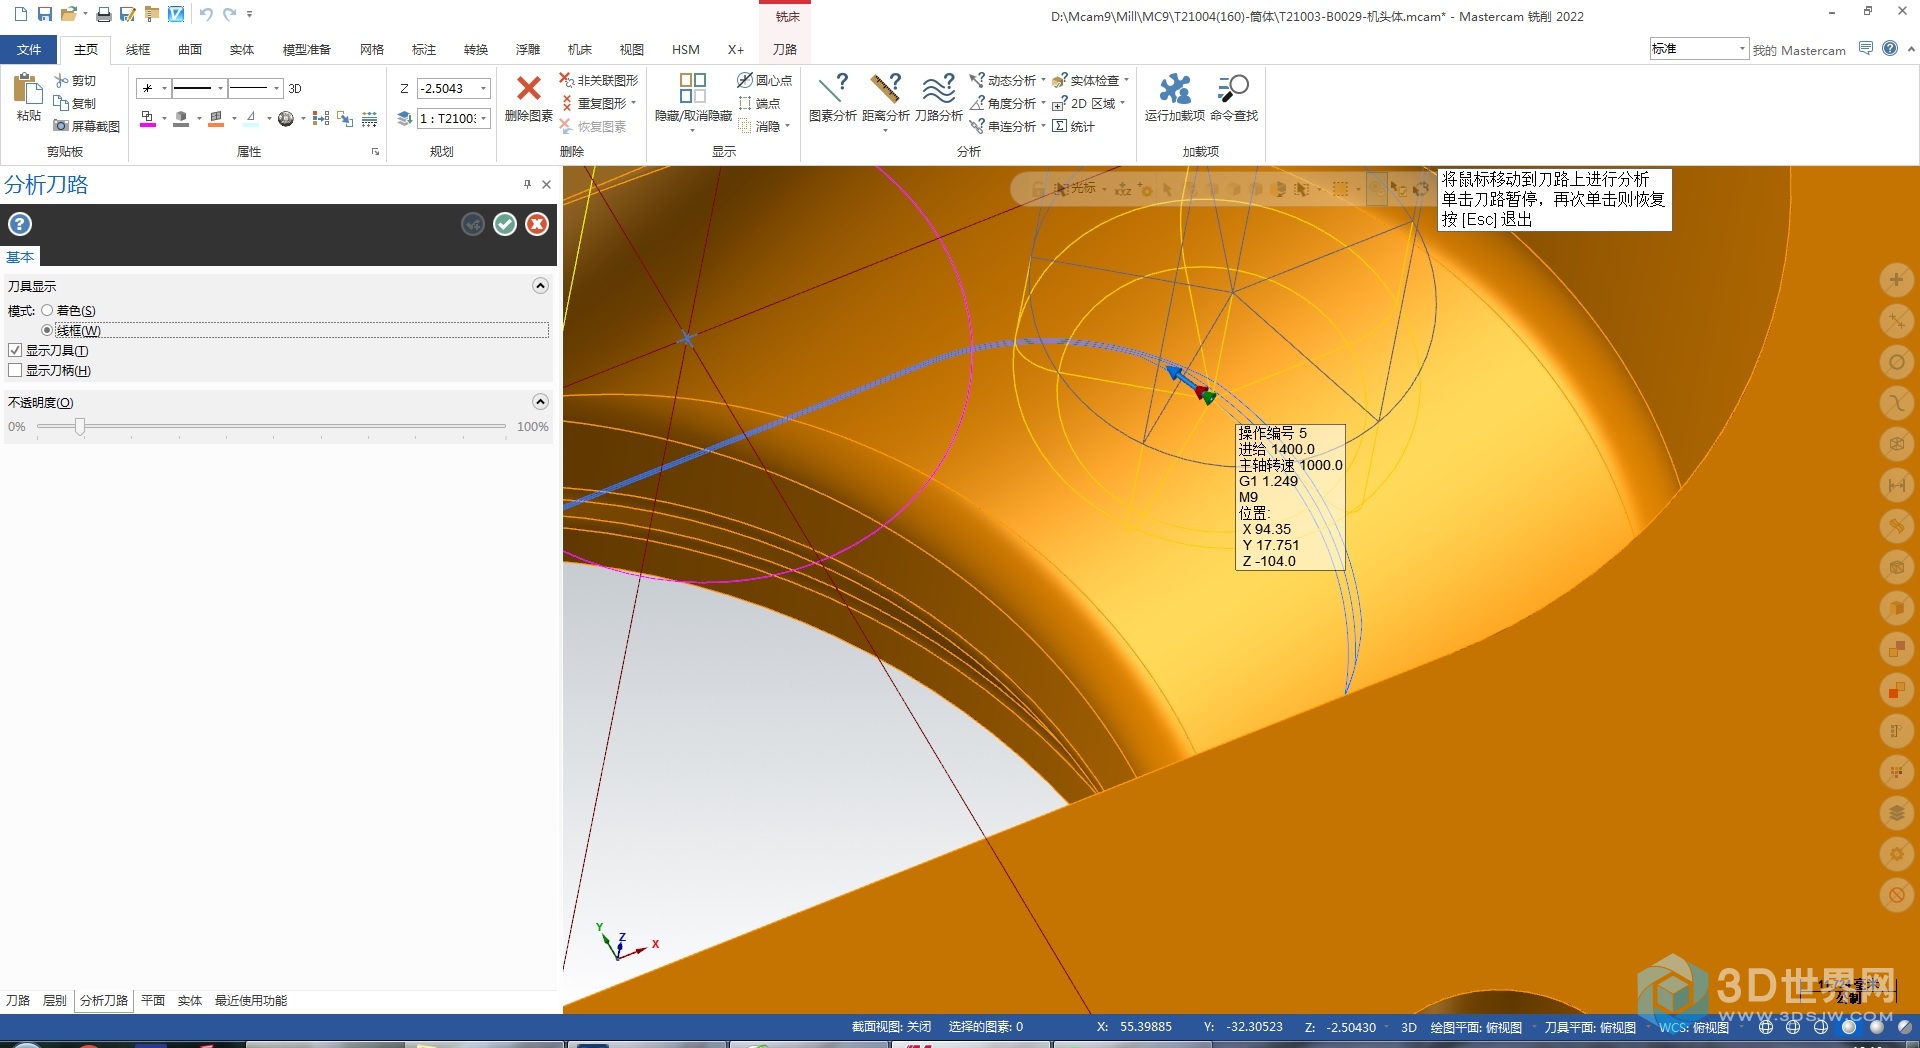Click the print icon in quick access toolbar
This screenshot has height=1048, width=1920.
(103, 14)
